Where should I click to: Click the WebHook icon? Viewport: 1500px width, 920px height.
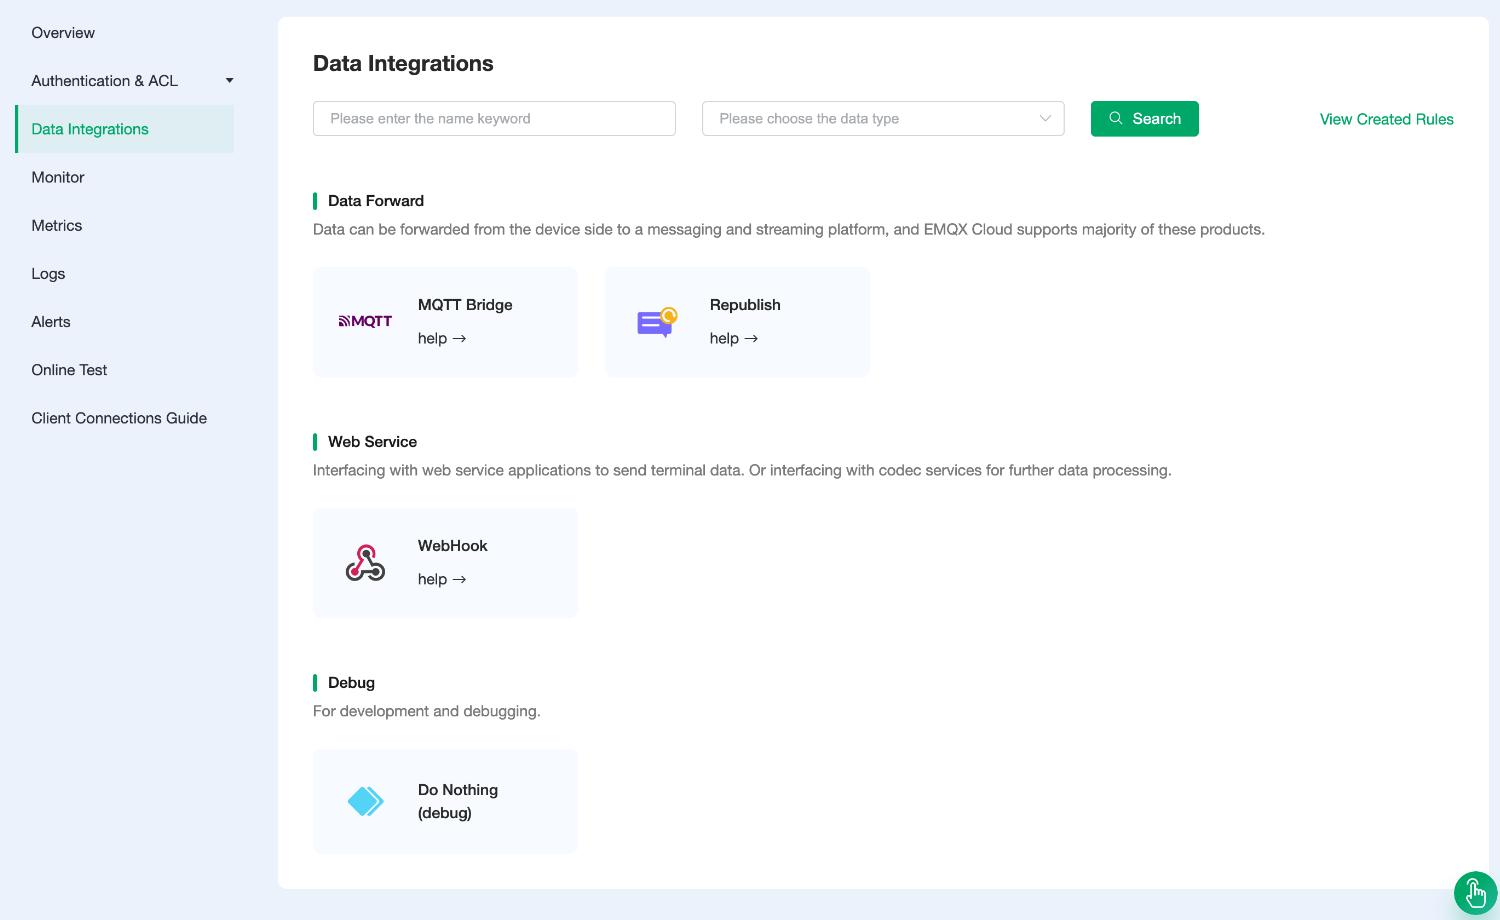coord(365,563)
